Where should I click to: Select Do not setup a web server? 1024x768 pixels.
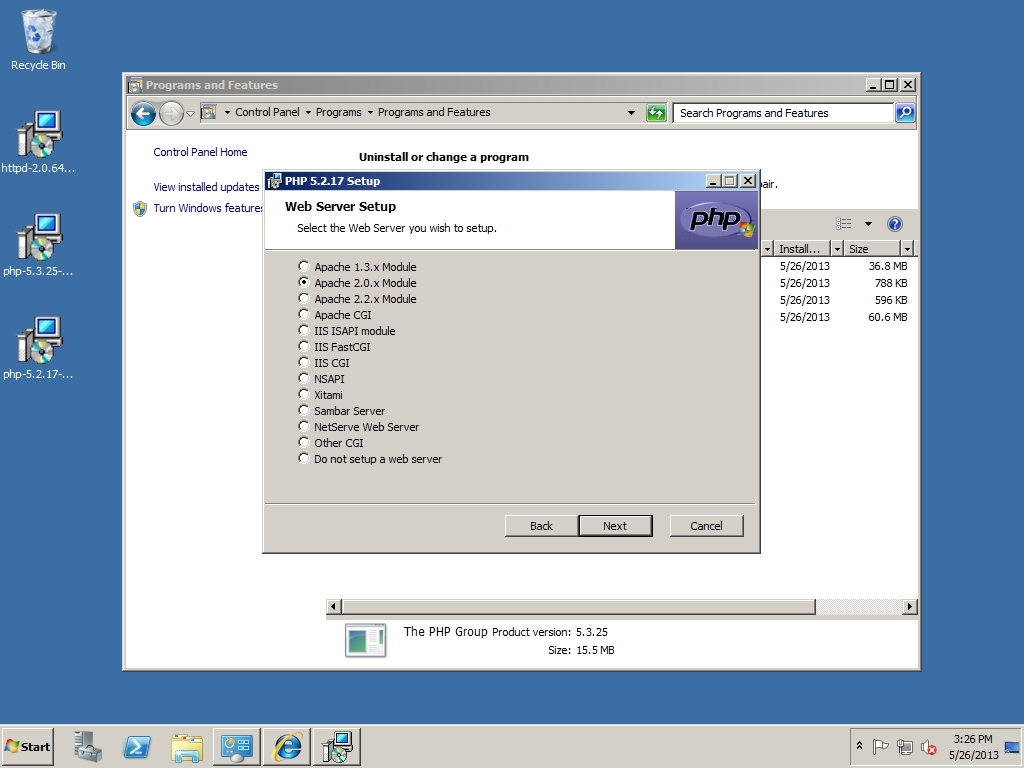[304, 458]
